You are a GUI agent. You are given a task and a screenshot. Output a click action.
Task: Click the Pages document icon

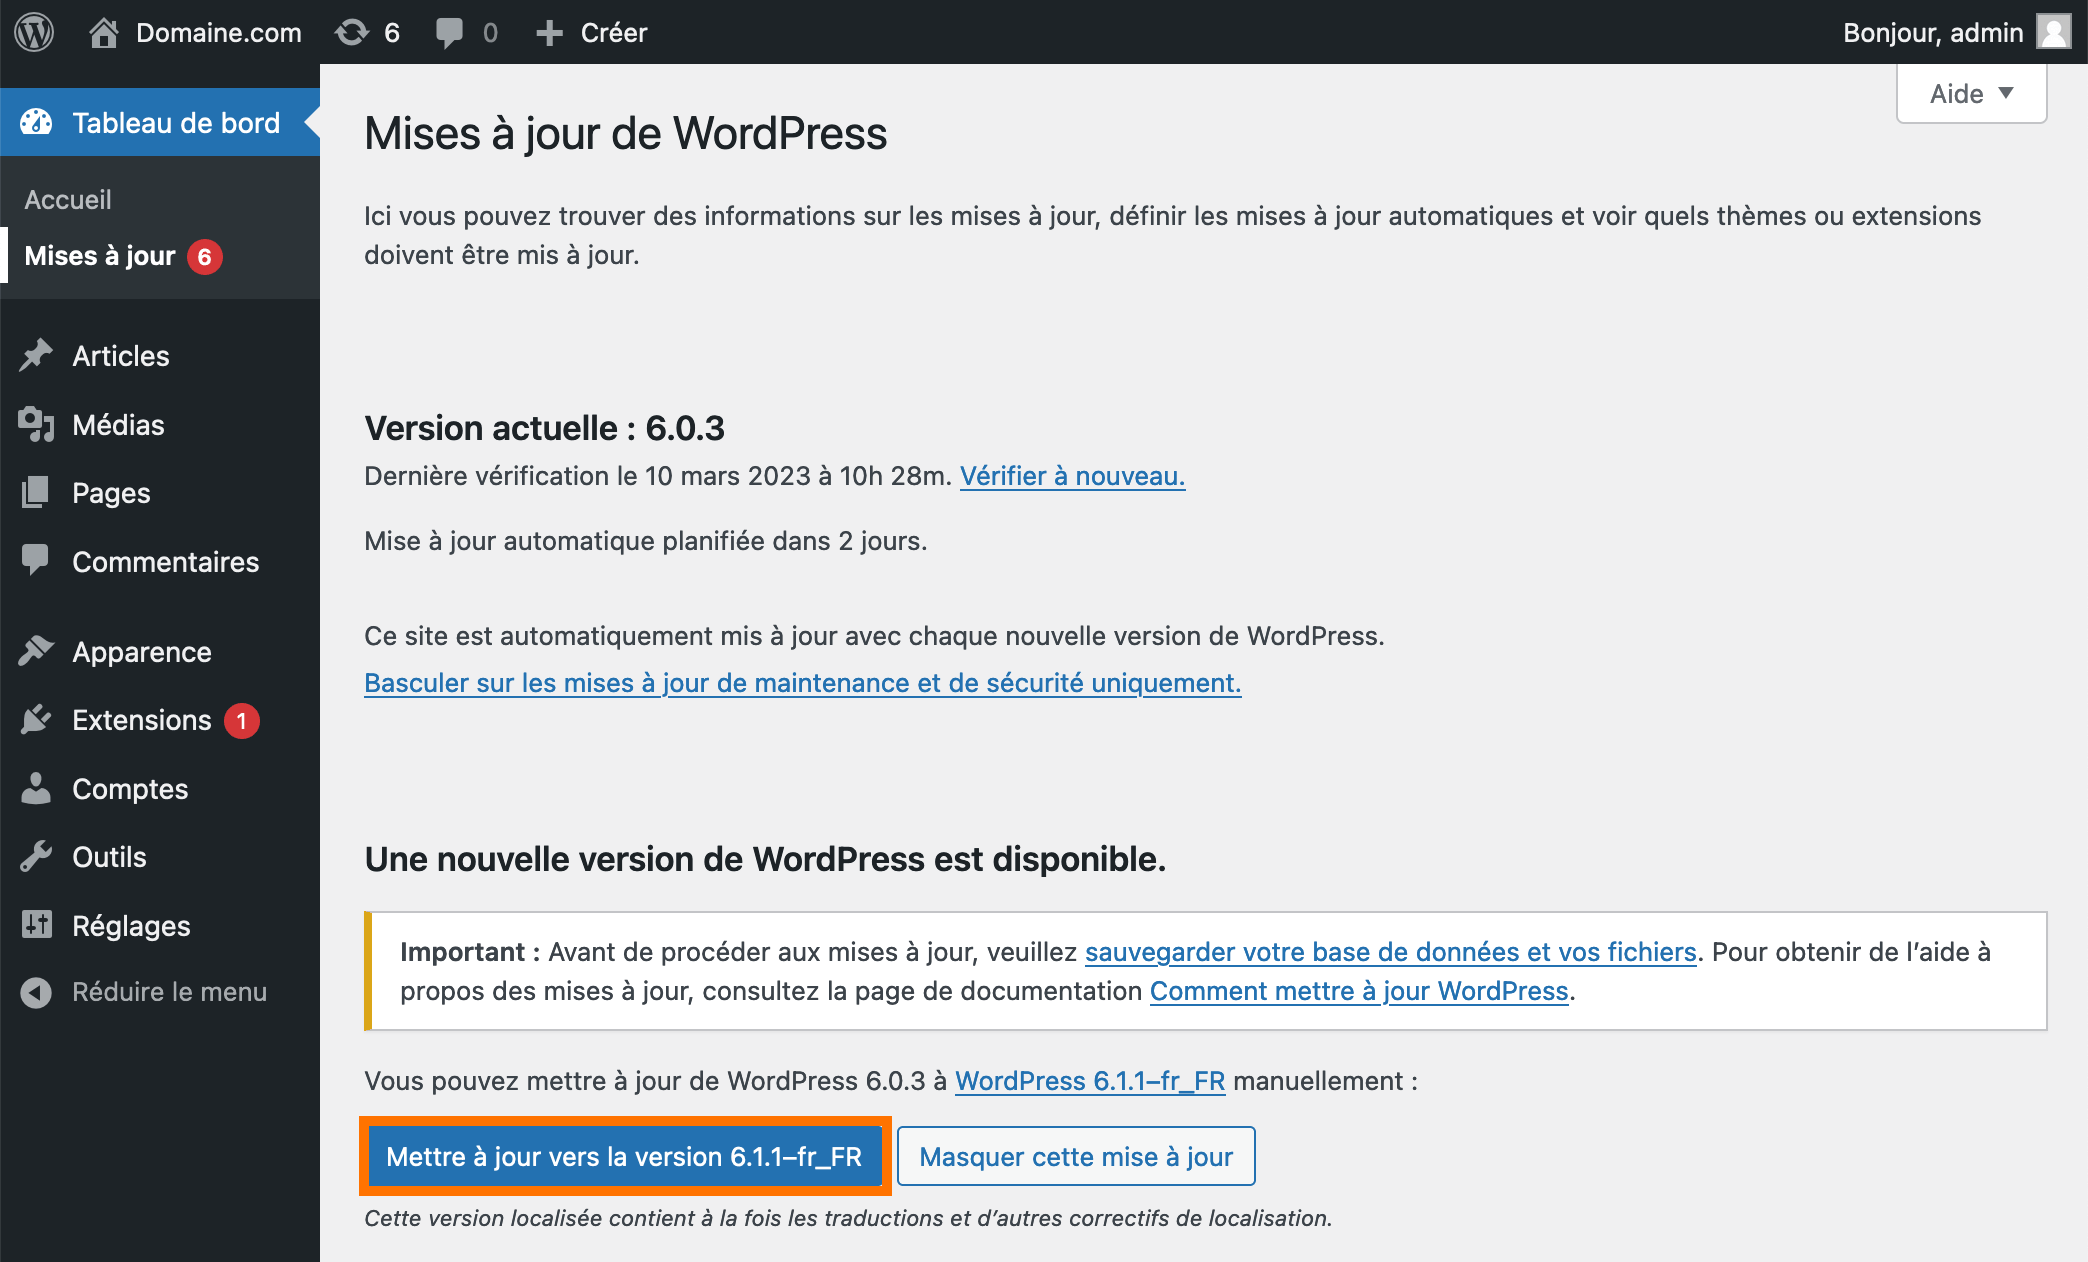37,492
